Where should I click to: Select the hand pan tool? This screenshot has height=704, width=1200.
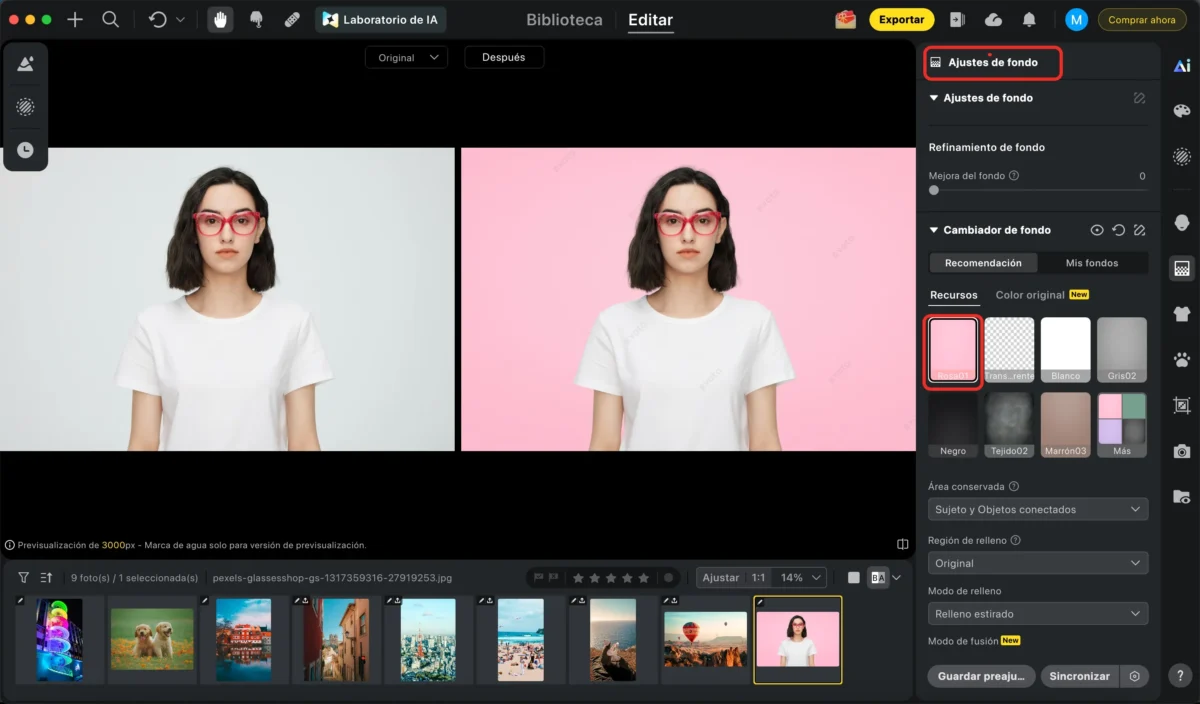pyautogui.click(x=220, y=20)
